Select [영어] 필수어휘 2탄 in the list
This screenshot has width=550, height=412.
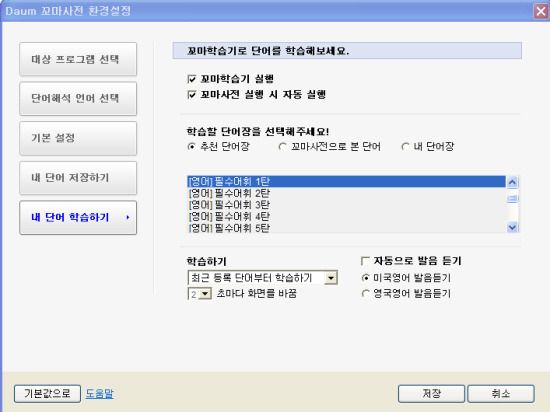click(x=346, y=193)
